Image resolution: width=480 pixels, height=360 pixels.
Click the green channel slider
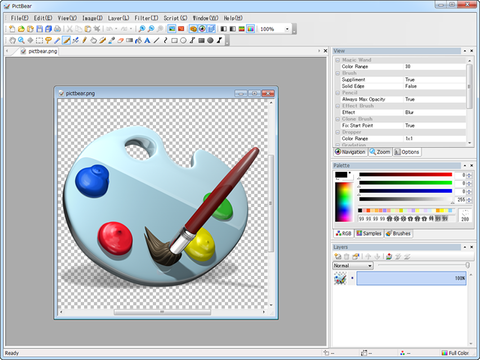point(405,183)
